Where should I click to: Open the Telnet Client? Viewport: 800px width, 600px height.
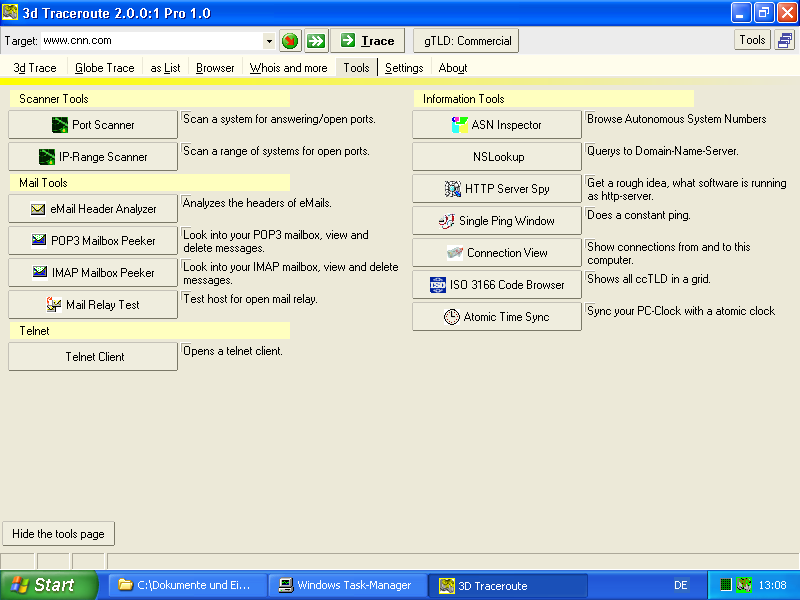[x=93, y=357]
